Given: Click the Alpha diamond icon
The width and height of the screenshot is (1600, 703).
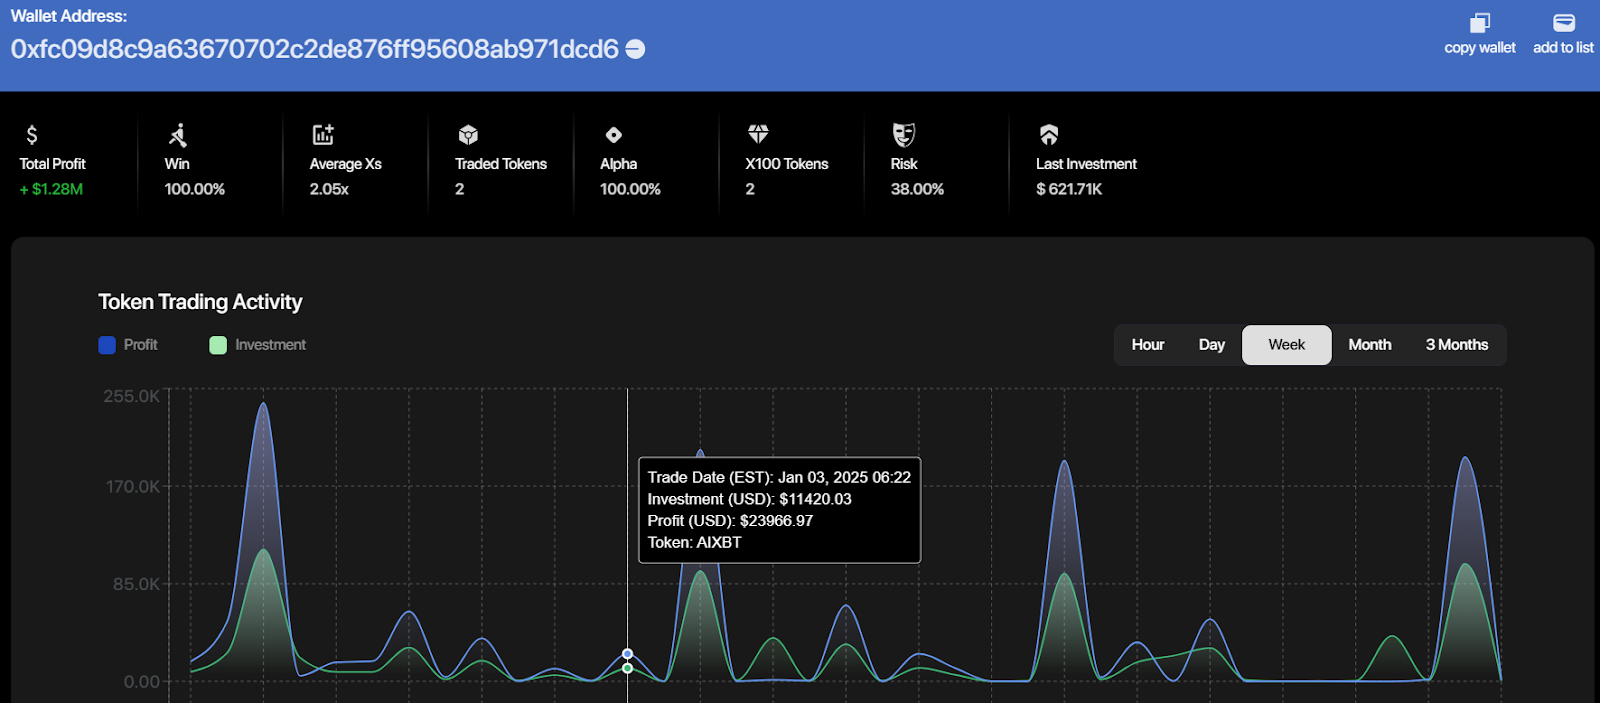Looking at the screenshot, I should (x=614, y=135).
